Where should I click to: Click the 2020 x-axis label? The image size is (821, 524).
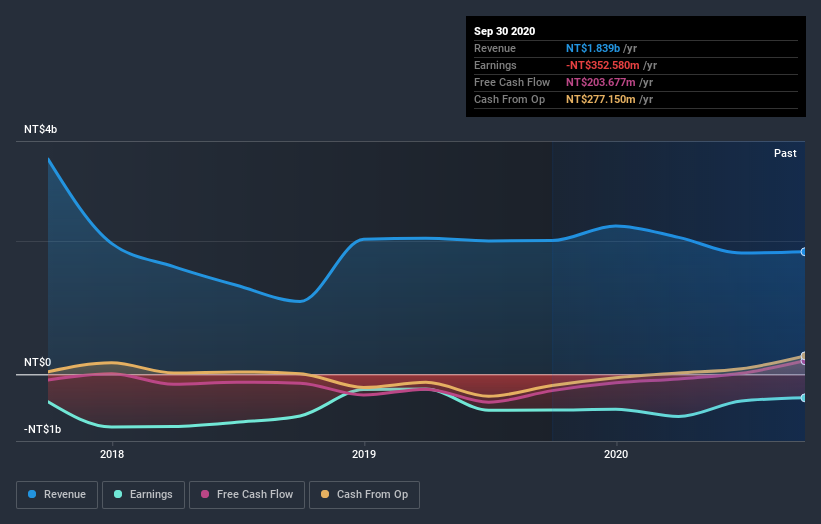click(616, 454)
